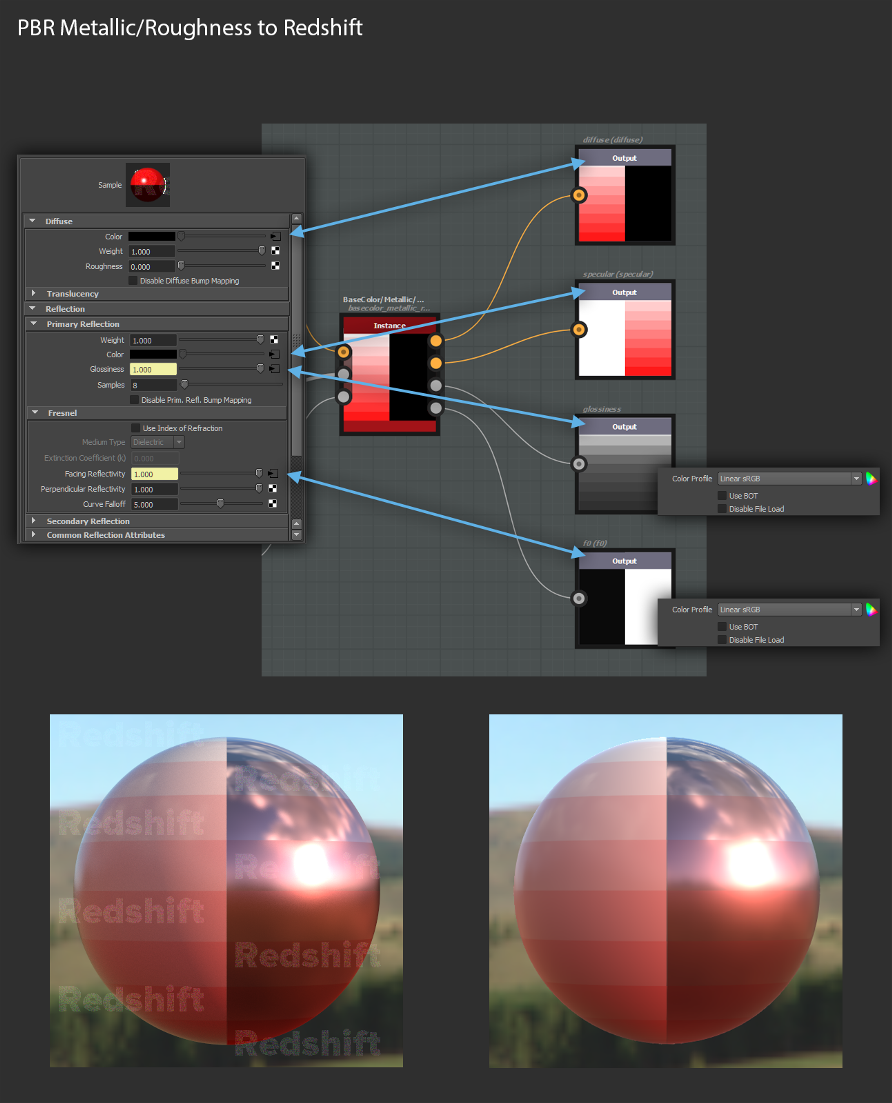Click the gray input port on the glossiness node
Image resolution: width=892 pixels, height=1103 pixels.
pyautogui.click(x=579, y=464)
